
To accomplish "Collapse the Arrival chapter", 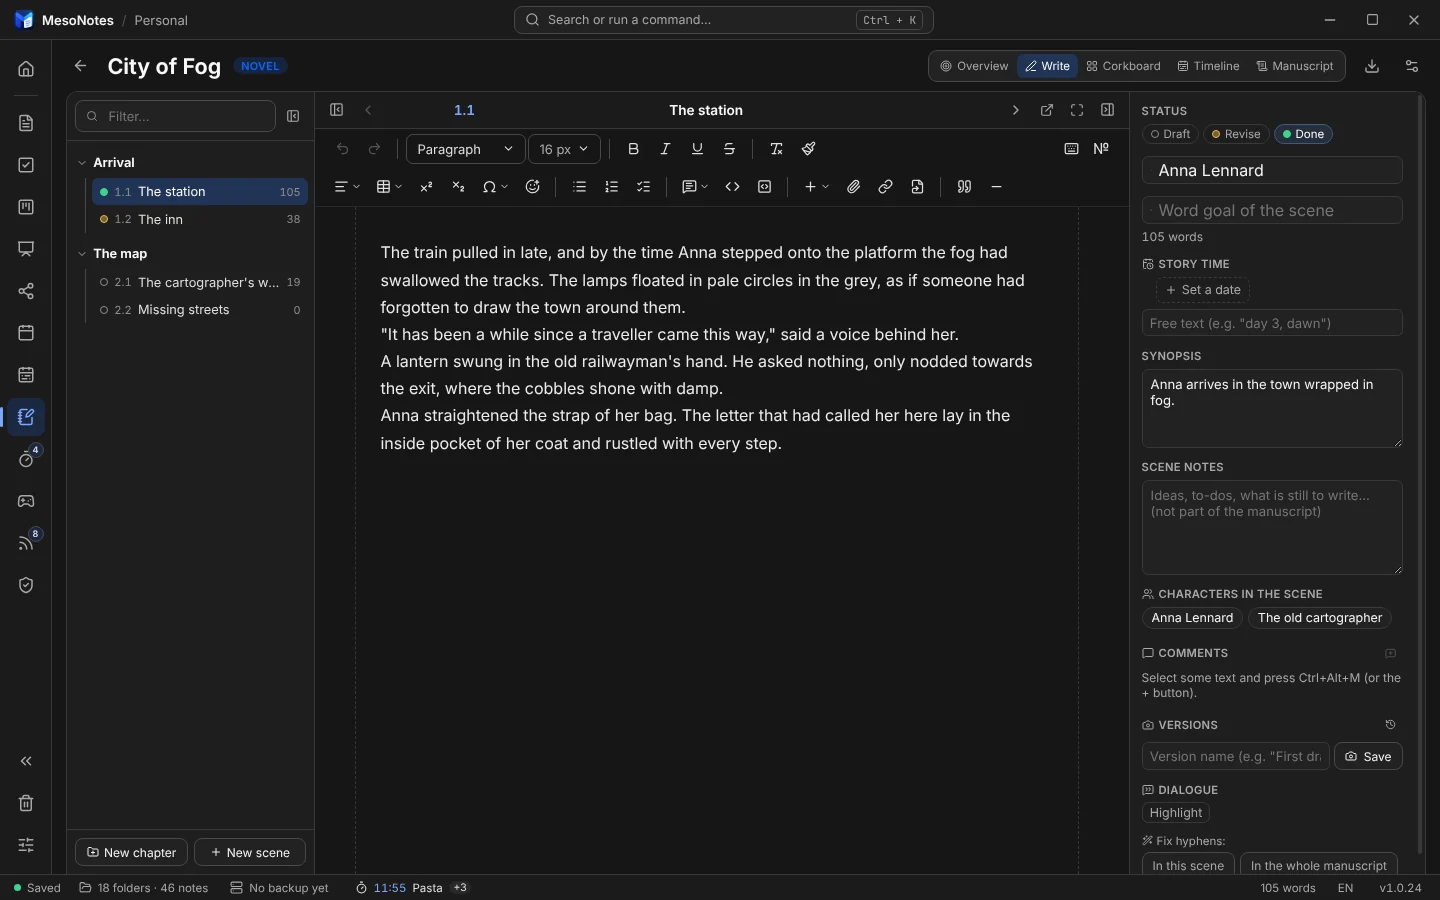I will 82,163.
